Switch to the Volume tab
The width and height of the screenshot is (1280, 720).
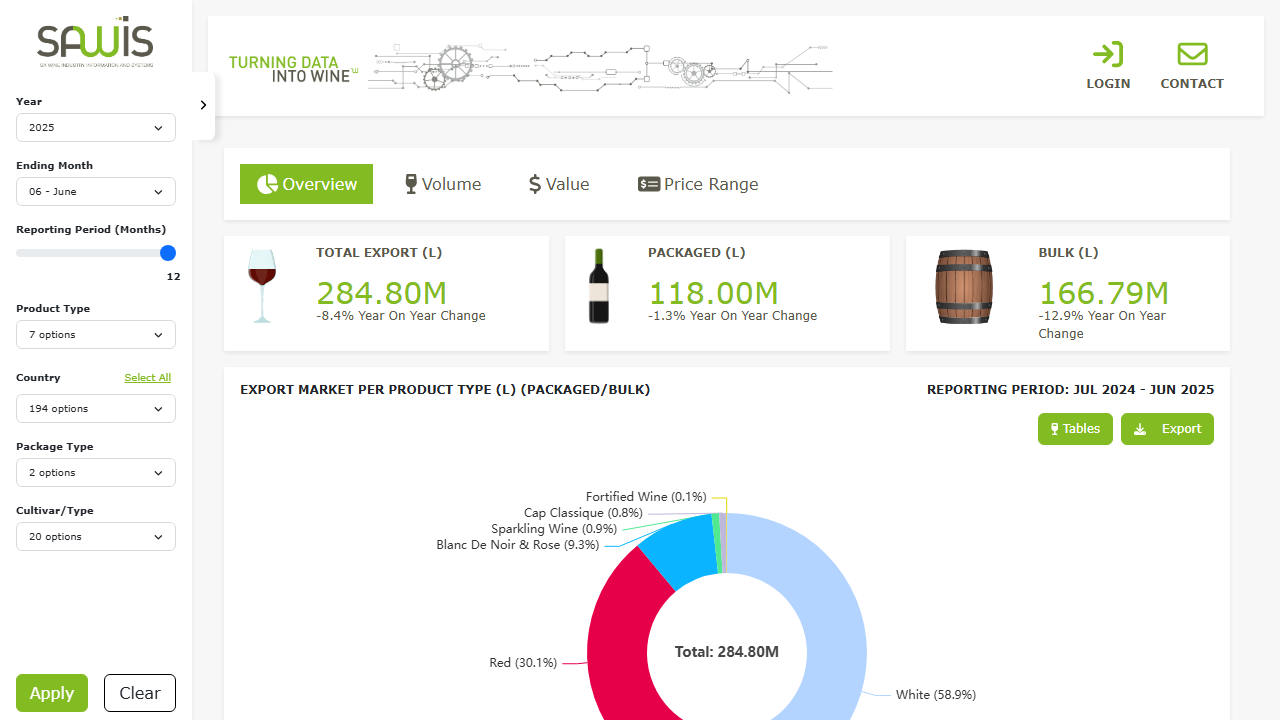click(443, 184)
